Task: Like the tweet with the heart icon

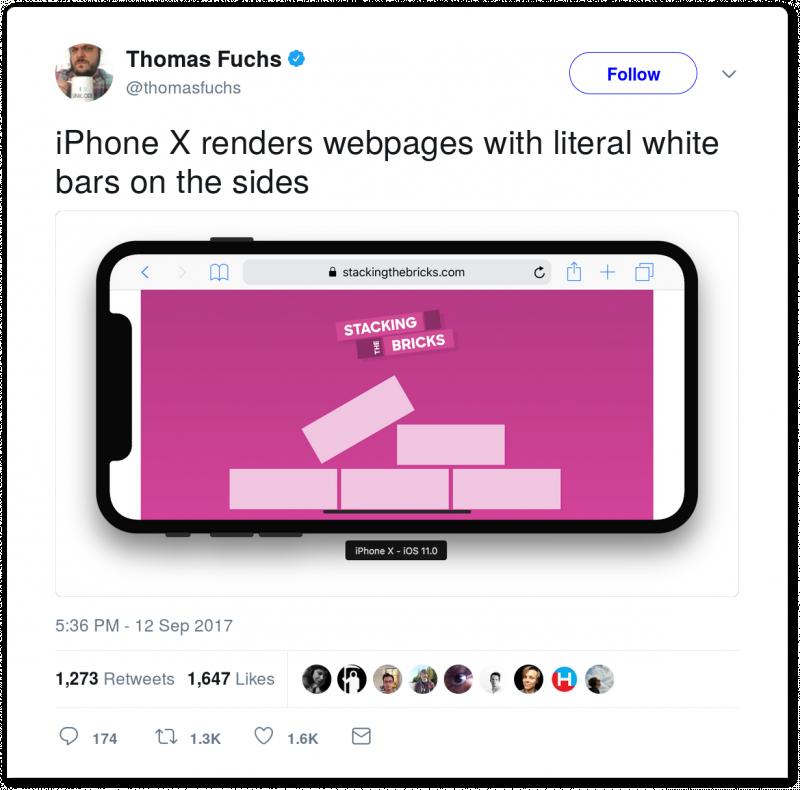Action: click(264, 736)
